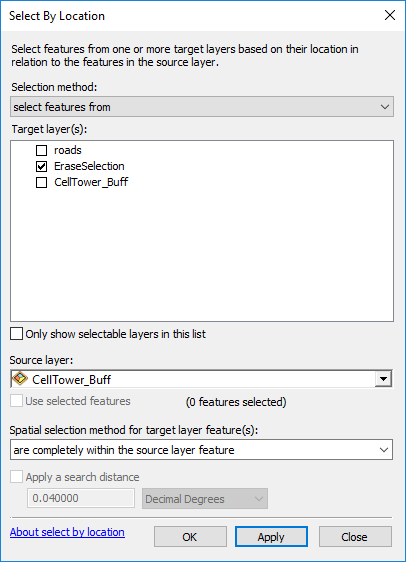
Task: Check the roads layer checkbox
Action: point(42,150)
